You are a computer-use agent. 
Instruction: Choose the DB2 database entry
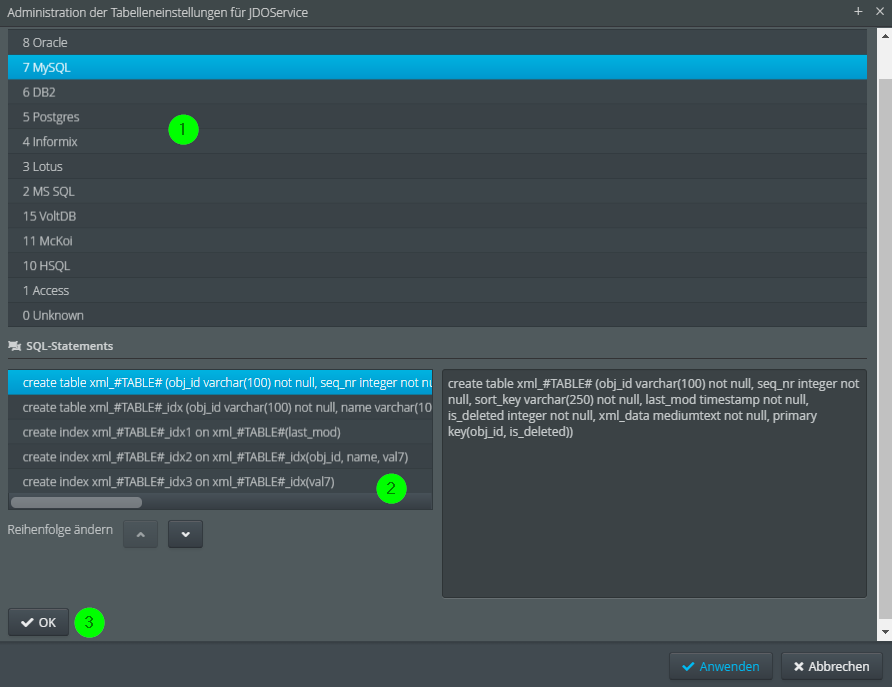(437, 92)
